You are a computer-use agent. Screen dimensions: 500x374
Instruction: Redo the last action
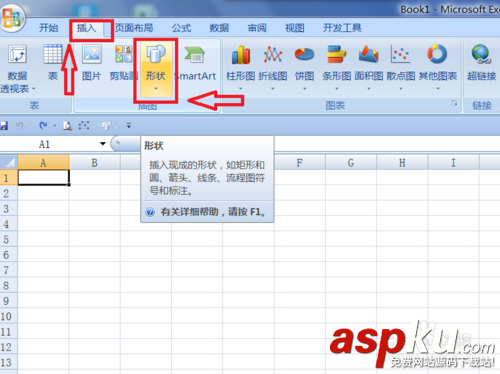43,126
